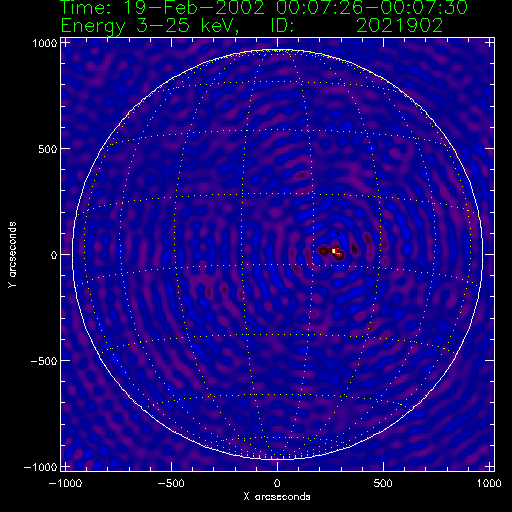Click the 1000 label on X axis
Screen dimensions: 512x512
489,483
